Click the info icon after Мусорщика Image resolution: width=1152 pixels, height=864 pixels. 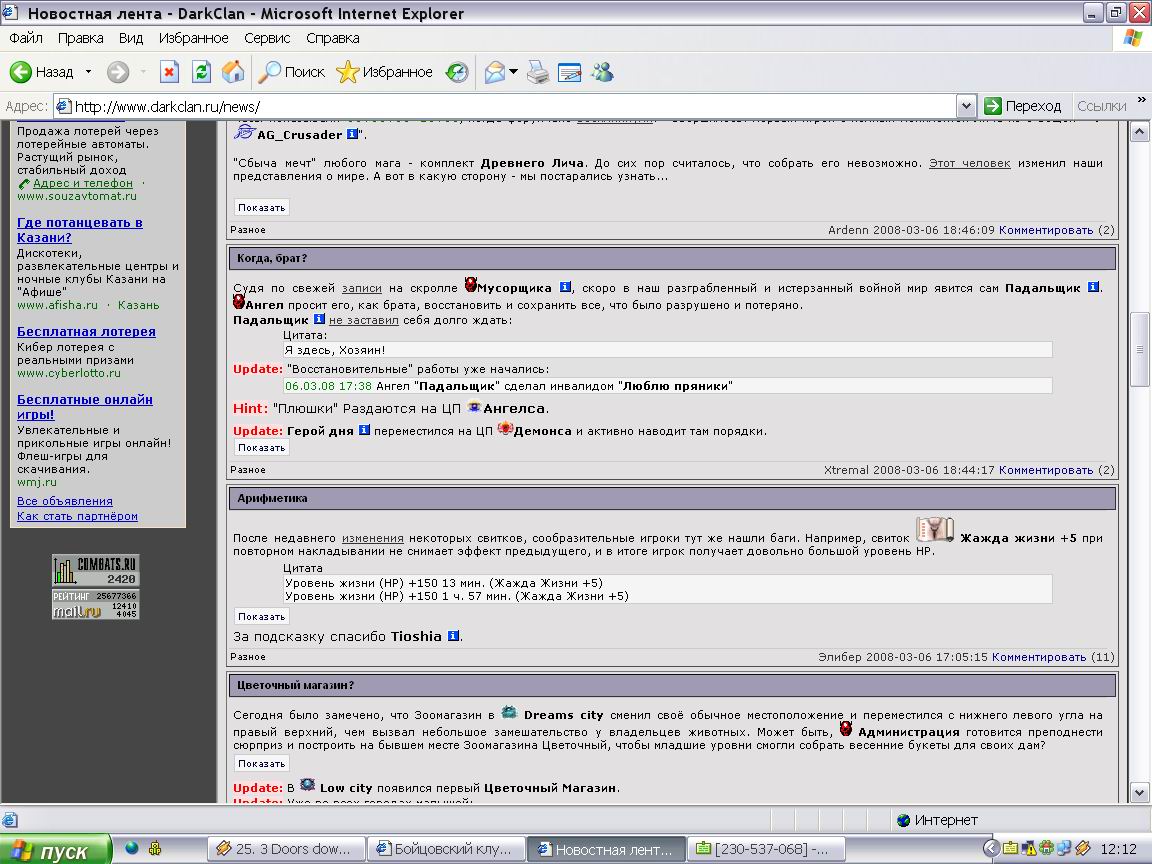tap(565, 287)
